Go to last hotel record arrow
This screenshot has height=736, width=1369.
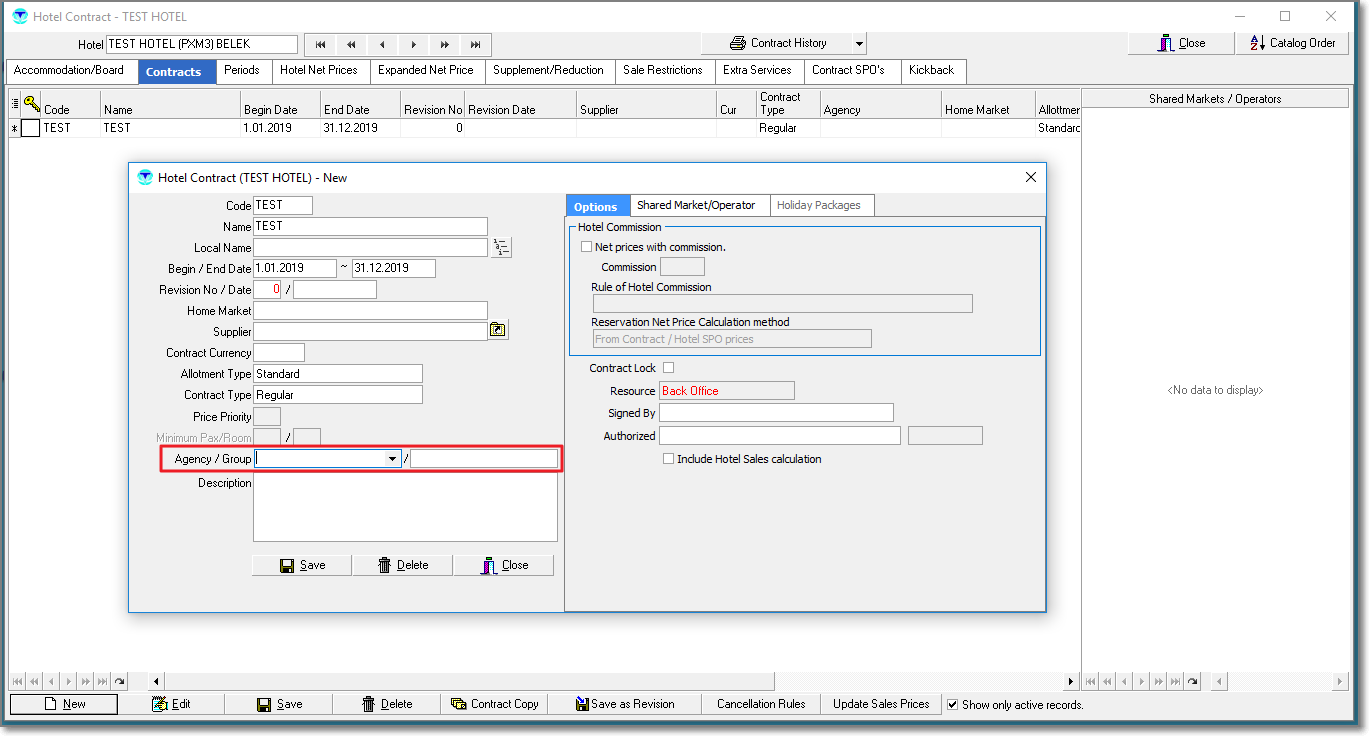tap(476, 45)
